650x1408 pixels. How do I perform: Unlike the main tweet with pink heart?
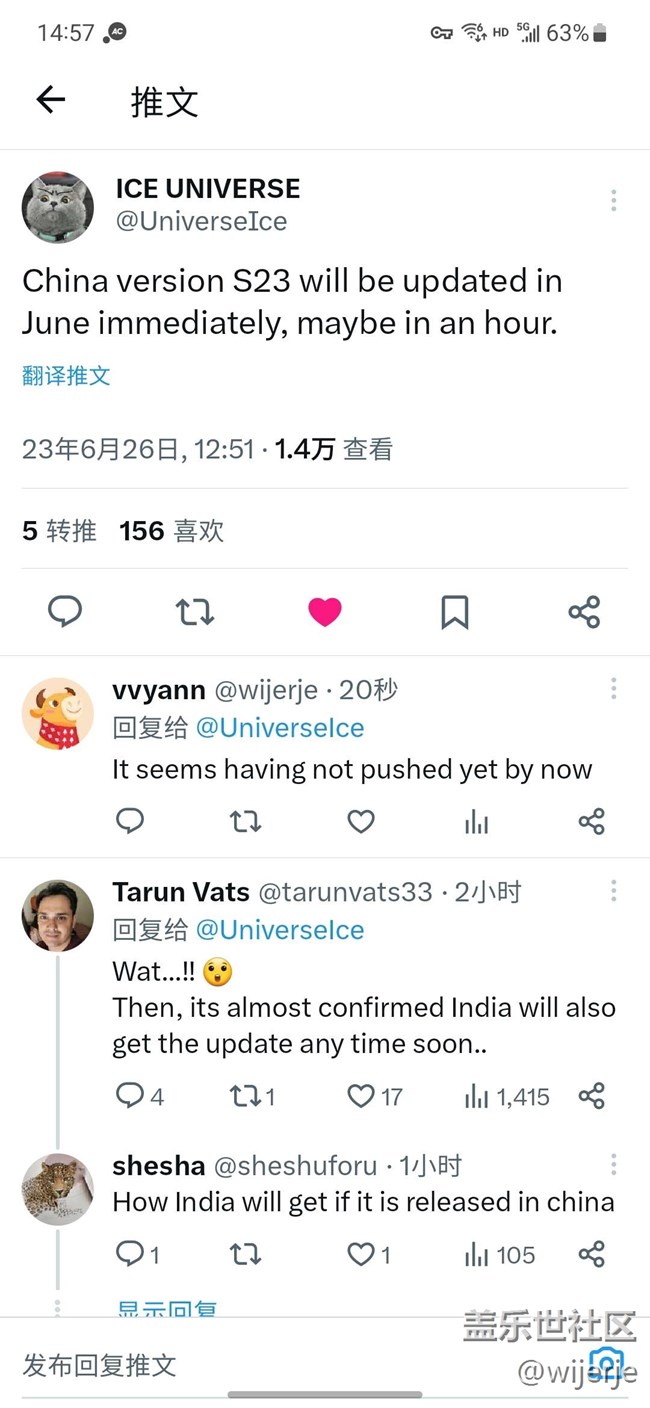click(x=324, y=611)
